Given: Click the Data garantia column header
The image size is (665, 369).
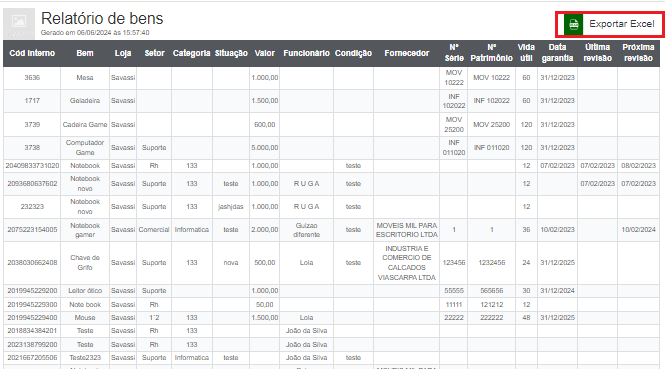Looking at the screenshot, I should pyautogui.click(x=557, y=53).
